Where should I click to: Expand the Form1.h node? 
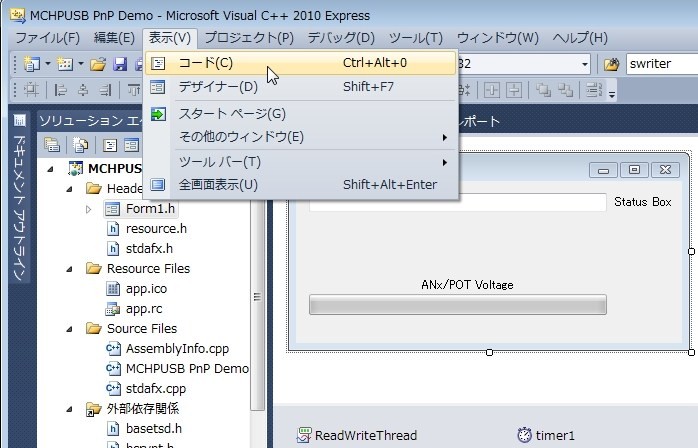[x=89, y=209]
